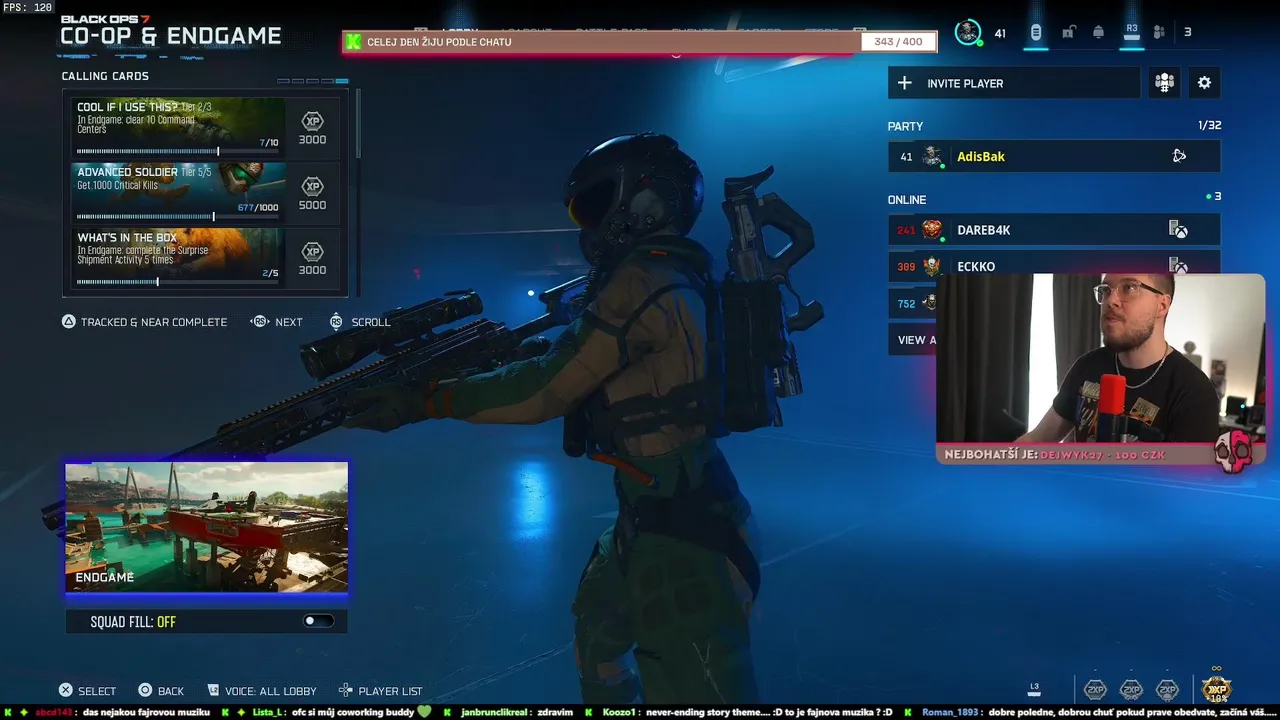Viewport: 1280px width, 720px height.
Task: Open the R3 tab icon in top bar
Action: coord(1132,31)
